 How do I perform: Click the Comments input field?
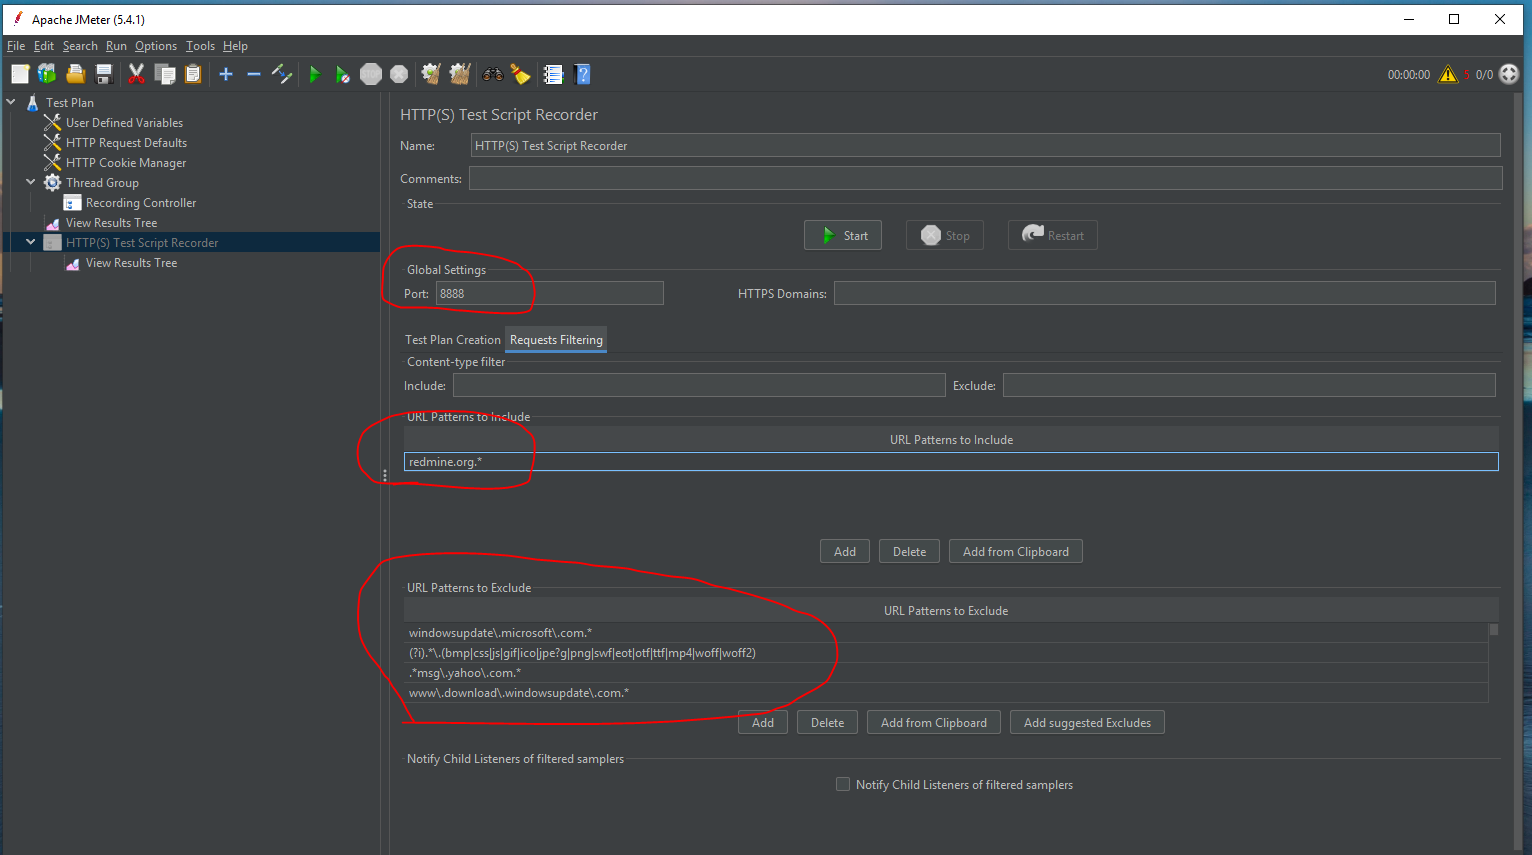[985, 178]
